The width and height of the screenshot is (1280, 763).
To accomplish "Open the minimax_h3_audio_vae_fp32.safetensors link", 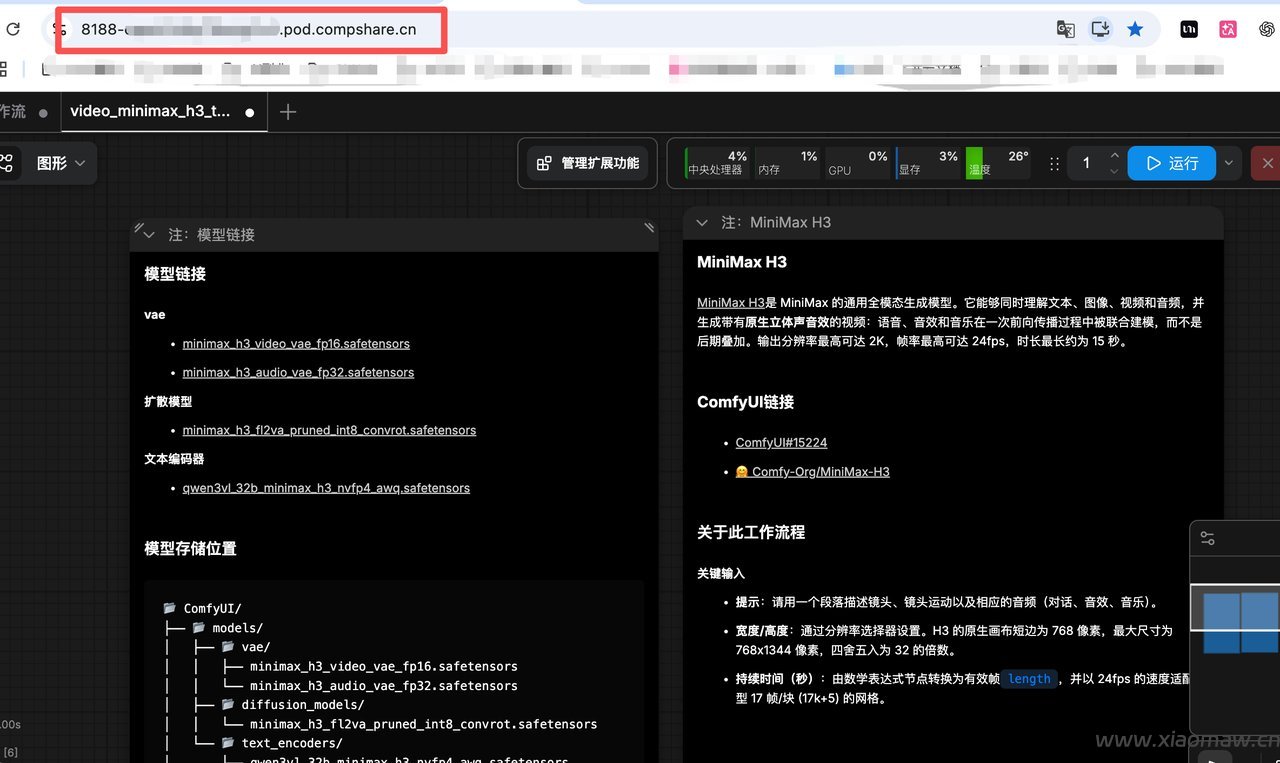I will coord(298,372).
